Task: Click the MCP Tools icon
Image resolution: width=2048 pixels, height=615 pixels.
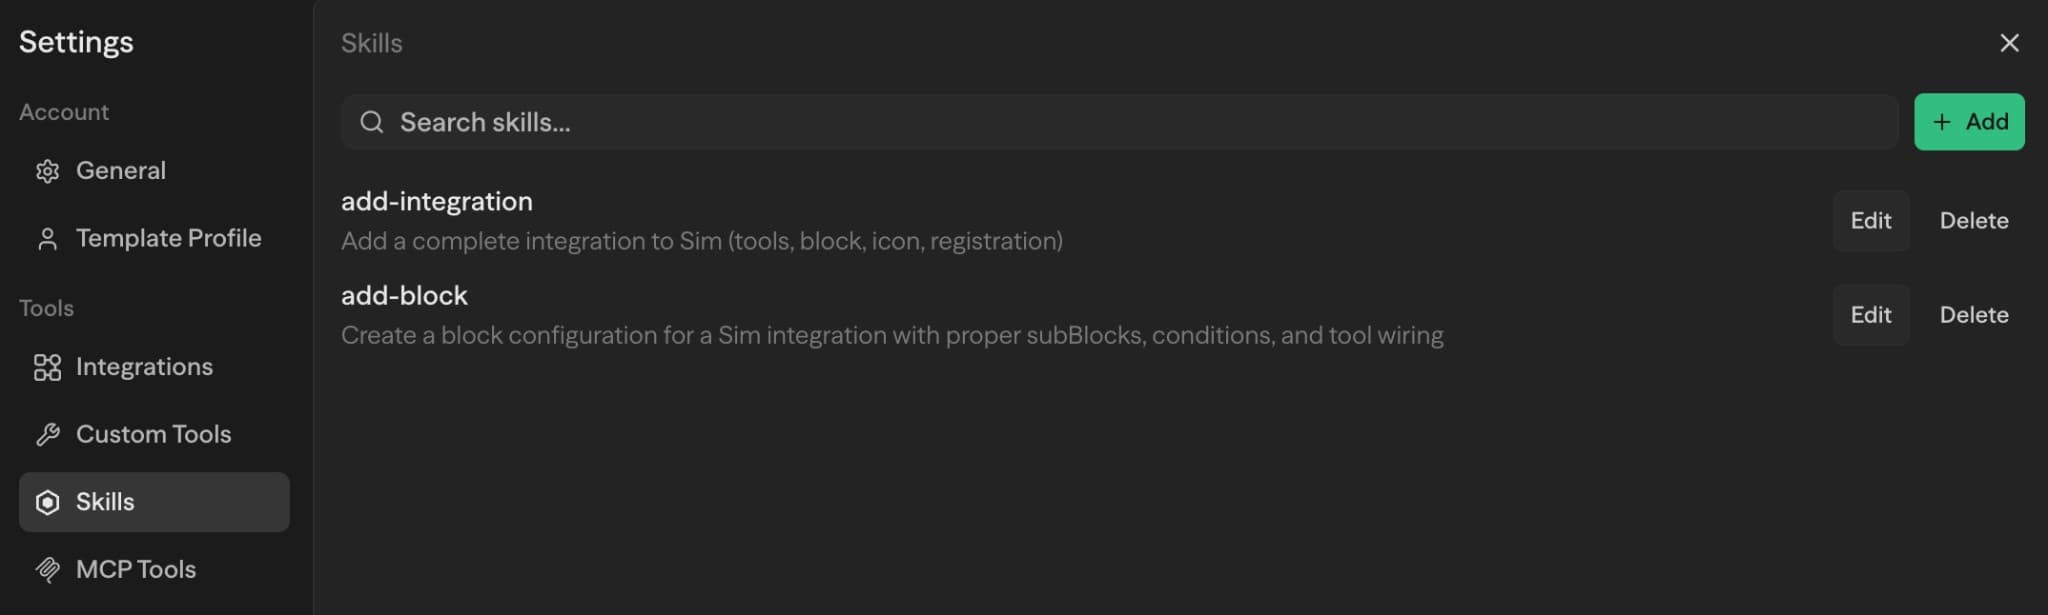Action: click(x=47, y=569)
